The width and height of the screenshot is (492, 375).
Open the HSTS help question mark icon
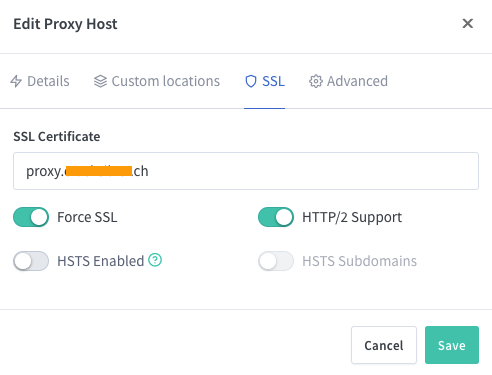click(x=155, y=260)
